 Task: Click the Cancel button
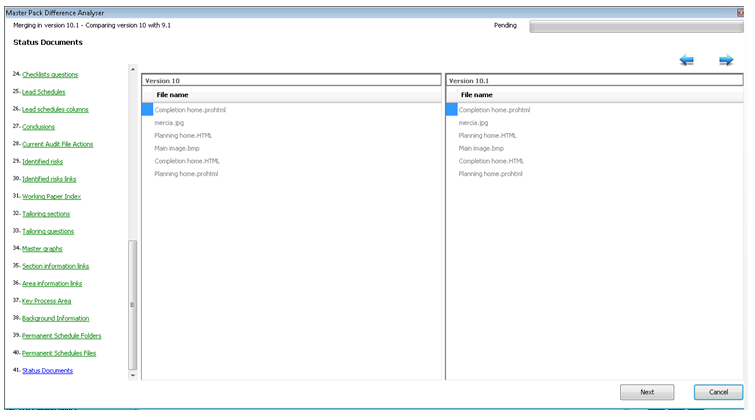pyautogui.click(x=718, y=392)
